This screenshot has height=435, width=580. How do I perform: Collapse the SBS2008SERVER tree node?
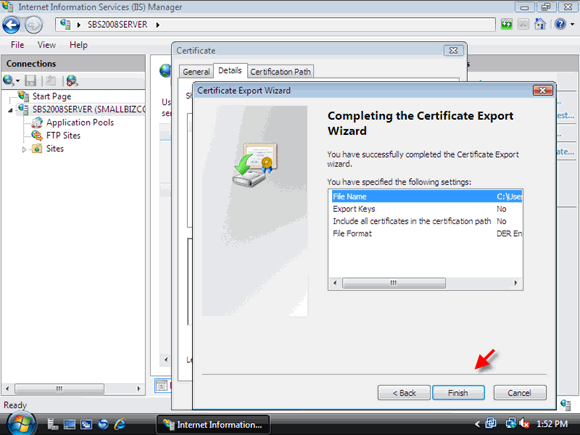pos(10,110)
